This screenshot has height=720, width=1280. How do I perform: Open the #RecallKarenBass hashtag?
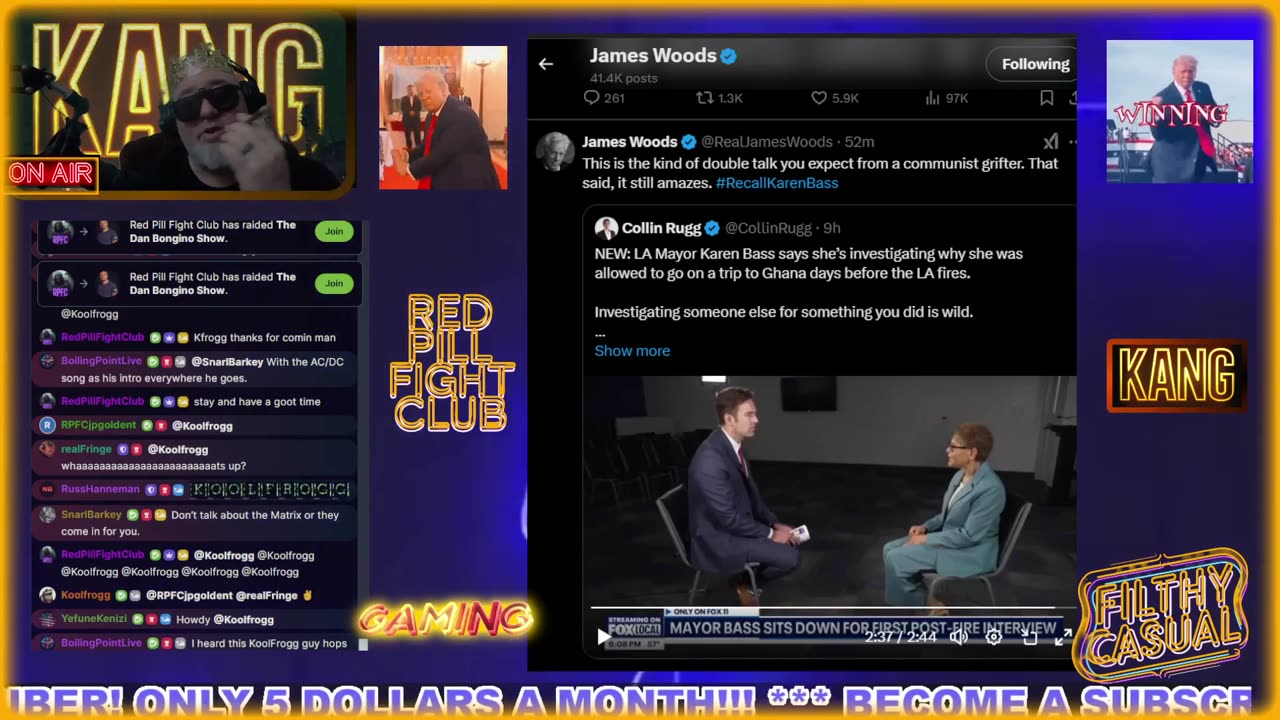click(777, 183)
